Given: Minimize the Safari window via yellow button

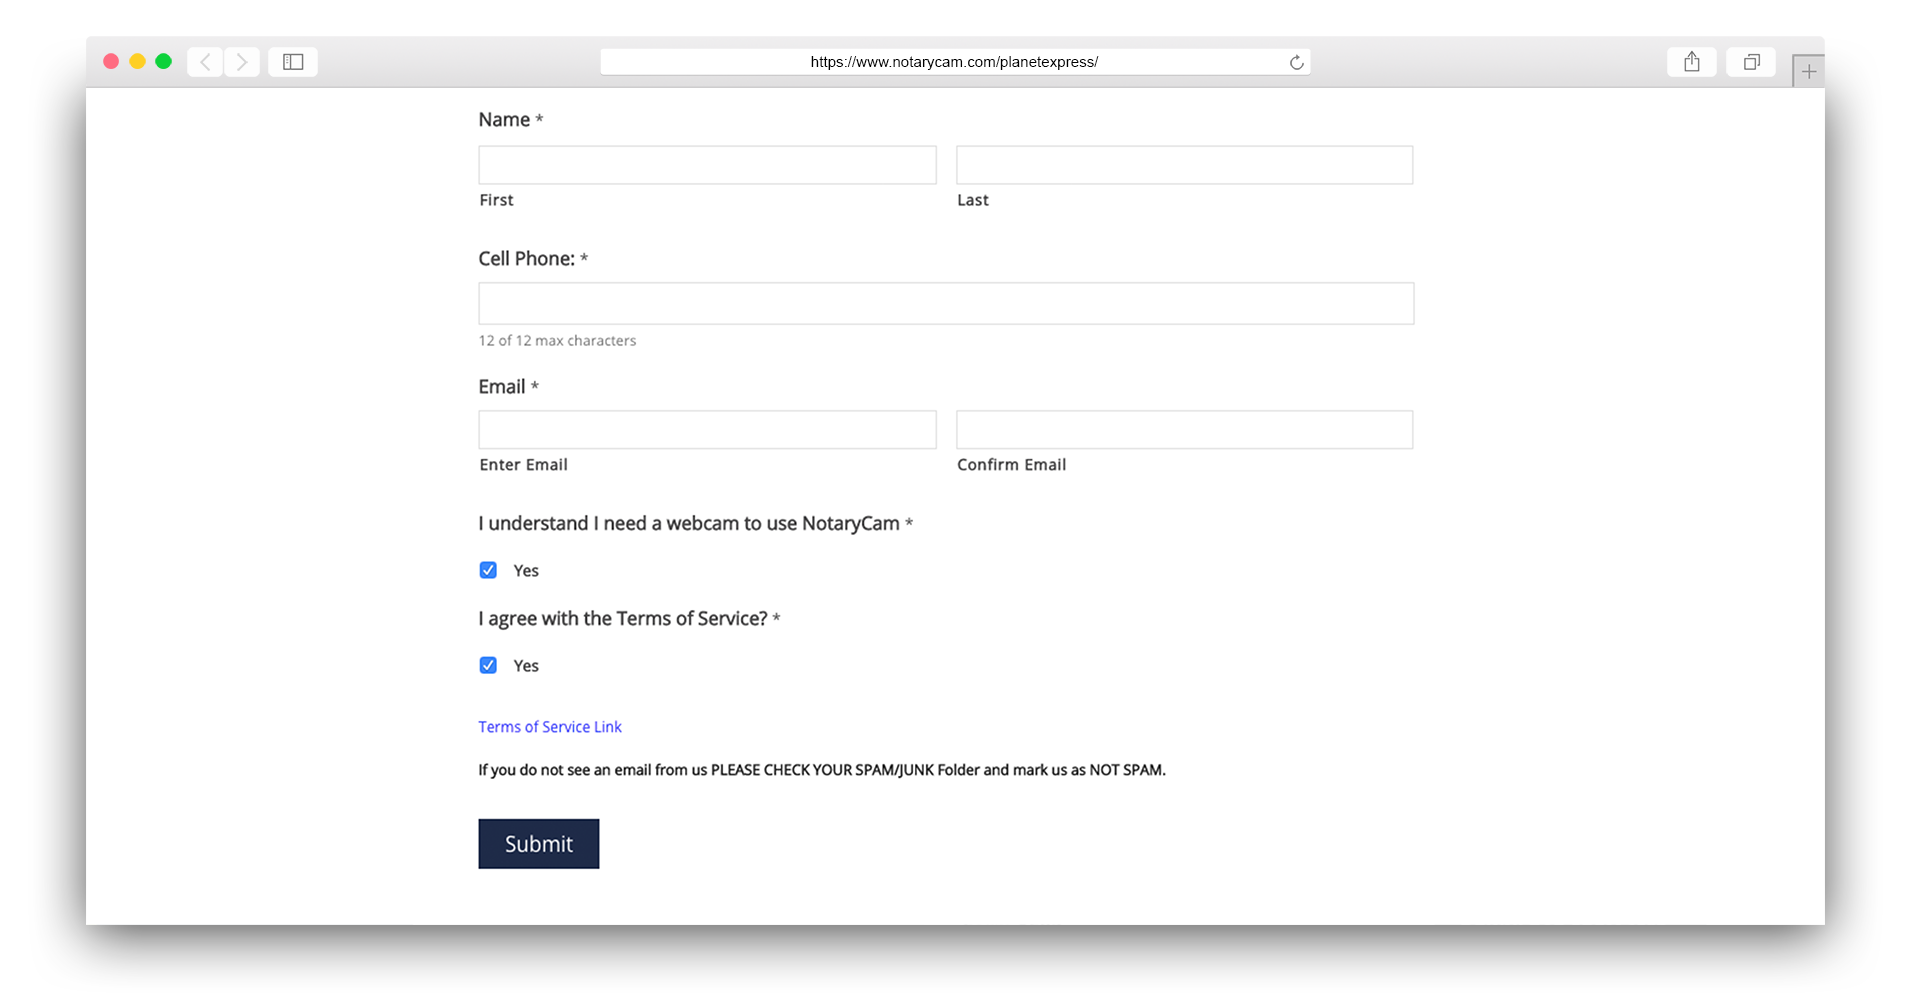Looking at the screenshot, I should coord(137,61).
